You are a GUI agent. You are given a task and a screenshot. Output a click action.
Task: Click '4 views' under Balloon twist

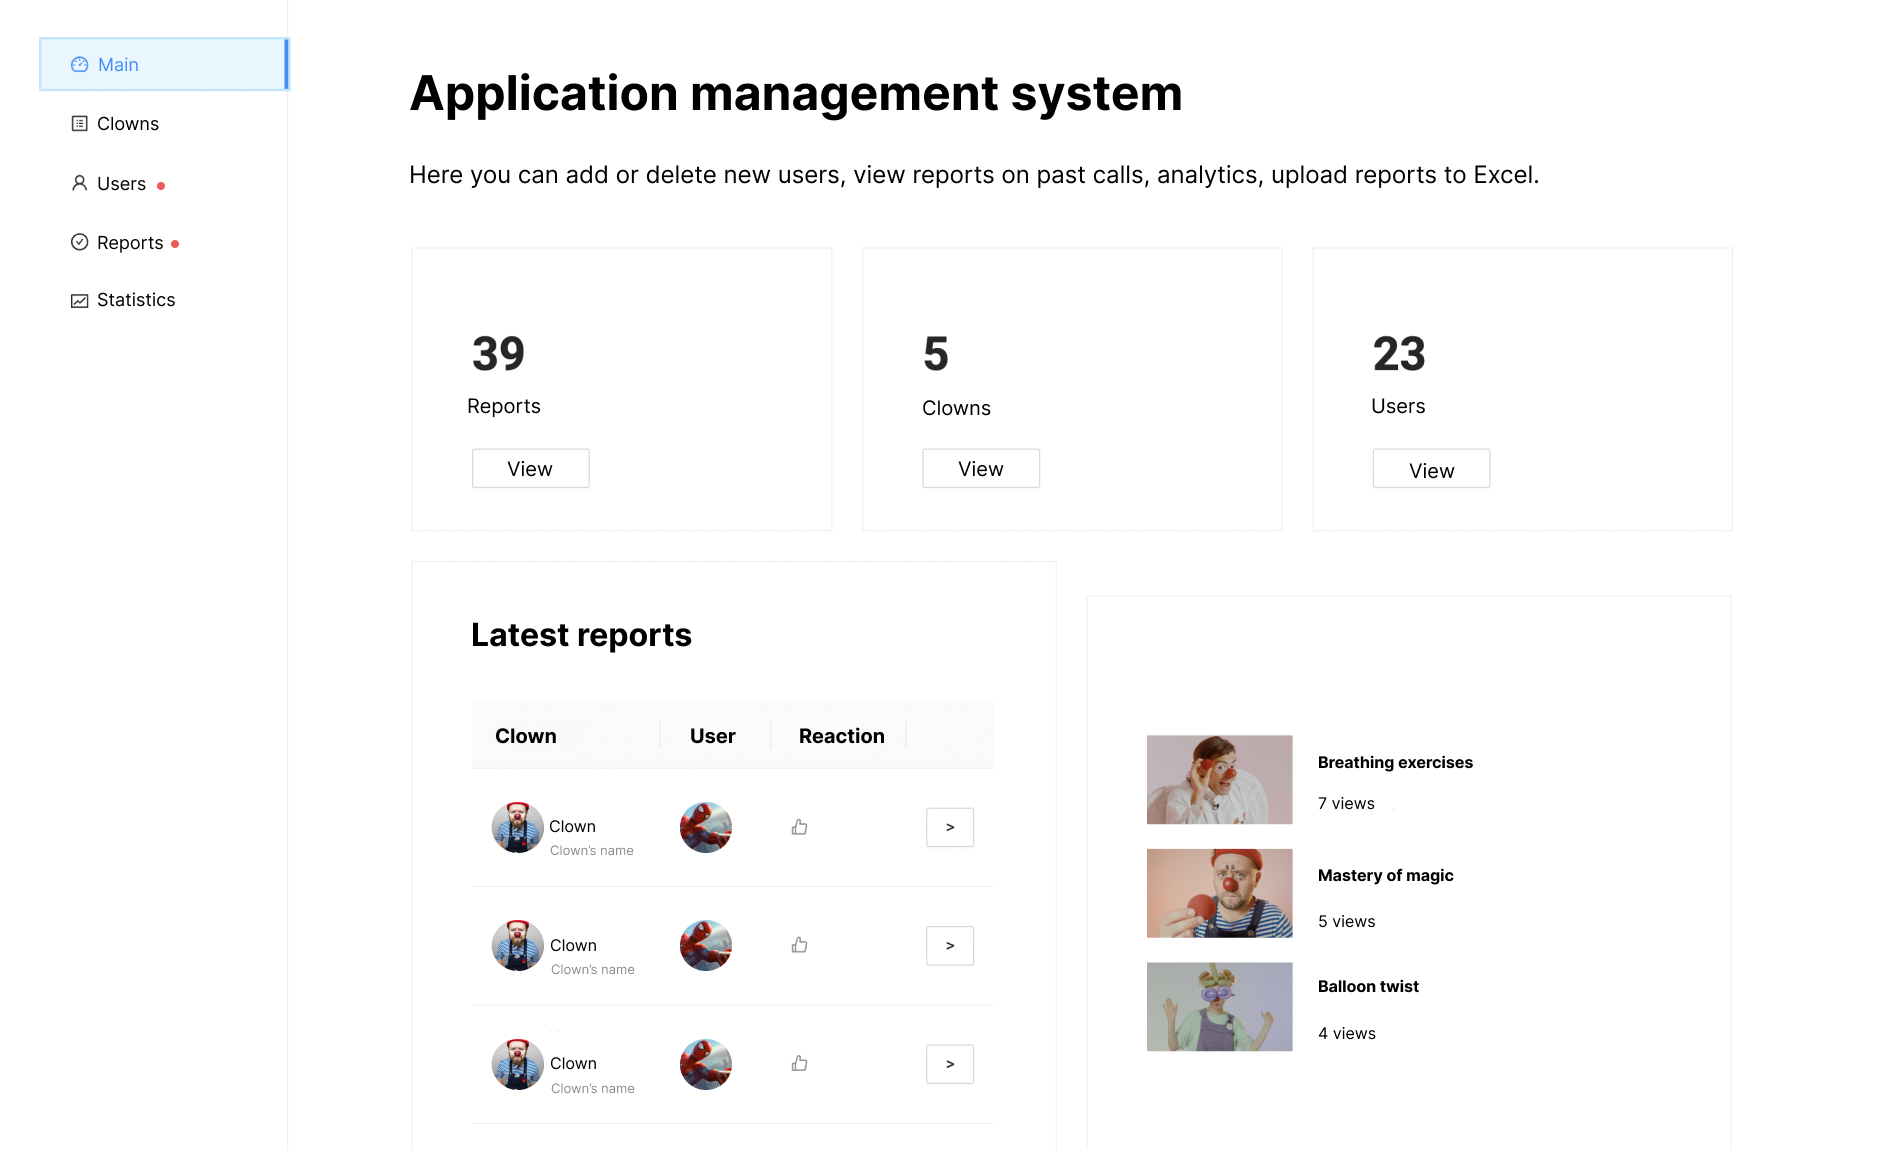(1346, 1034)
